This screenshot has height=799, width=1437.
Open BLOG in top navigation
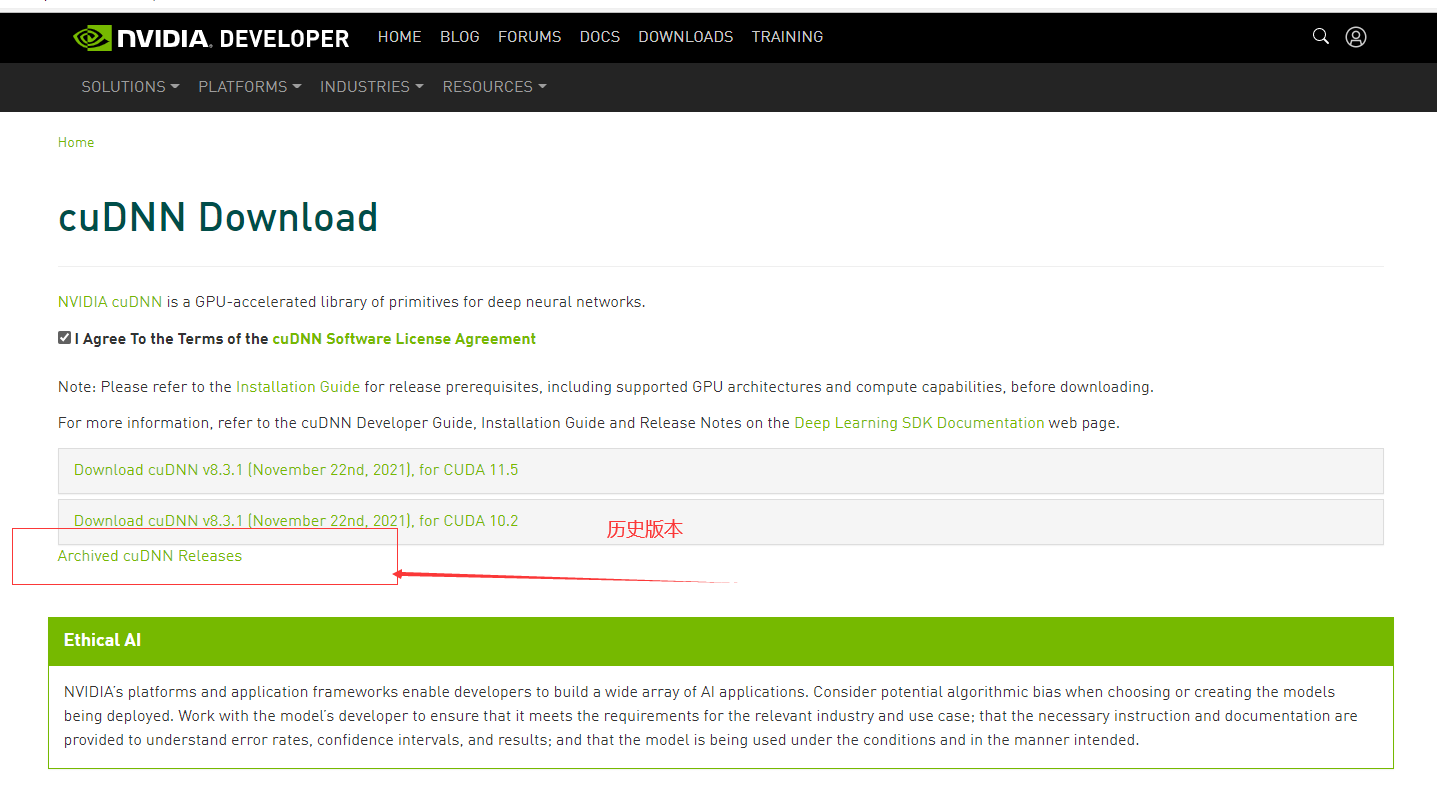pyautogui.click(x=460, y=37)
